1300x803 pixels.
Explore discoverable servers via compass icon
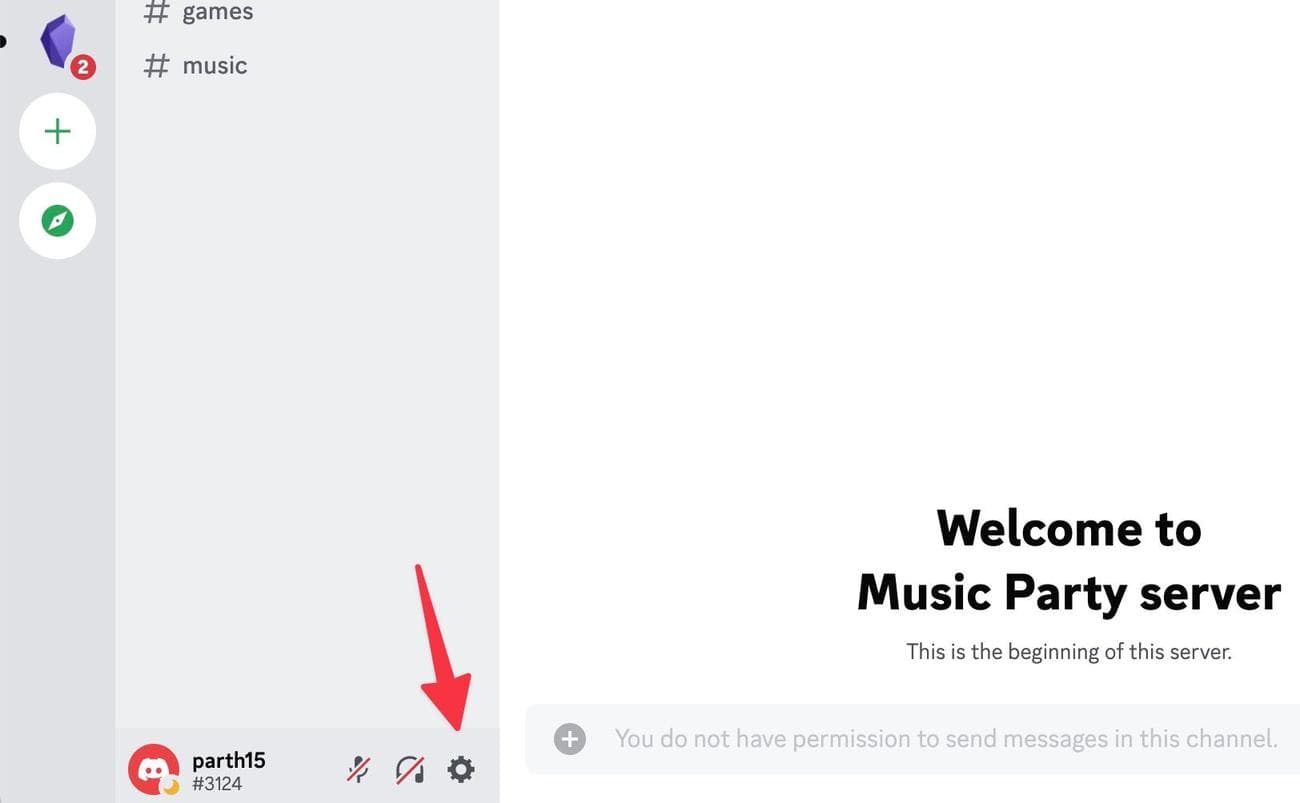click(x=58, y=220)
